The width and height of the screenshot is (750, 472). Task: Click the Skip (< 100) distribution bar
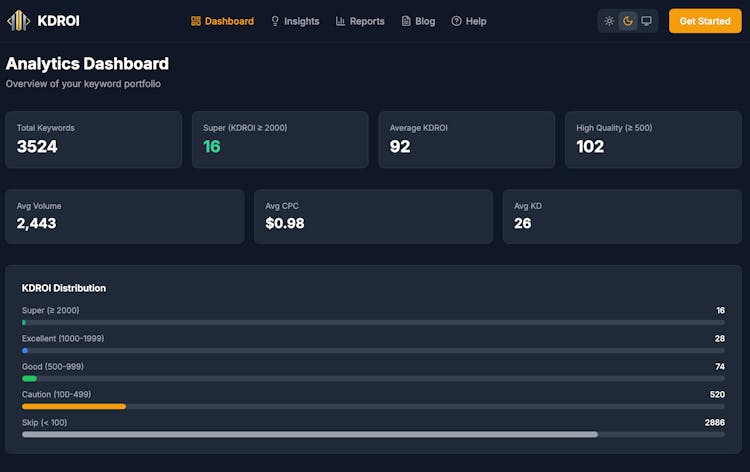(x=310, y=434)
